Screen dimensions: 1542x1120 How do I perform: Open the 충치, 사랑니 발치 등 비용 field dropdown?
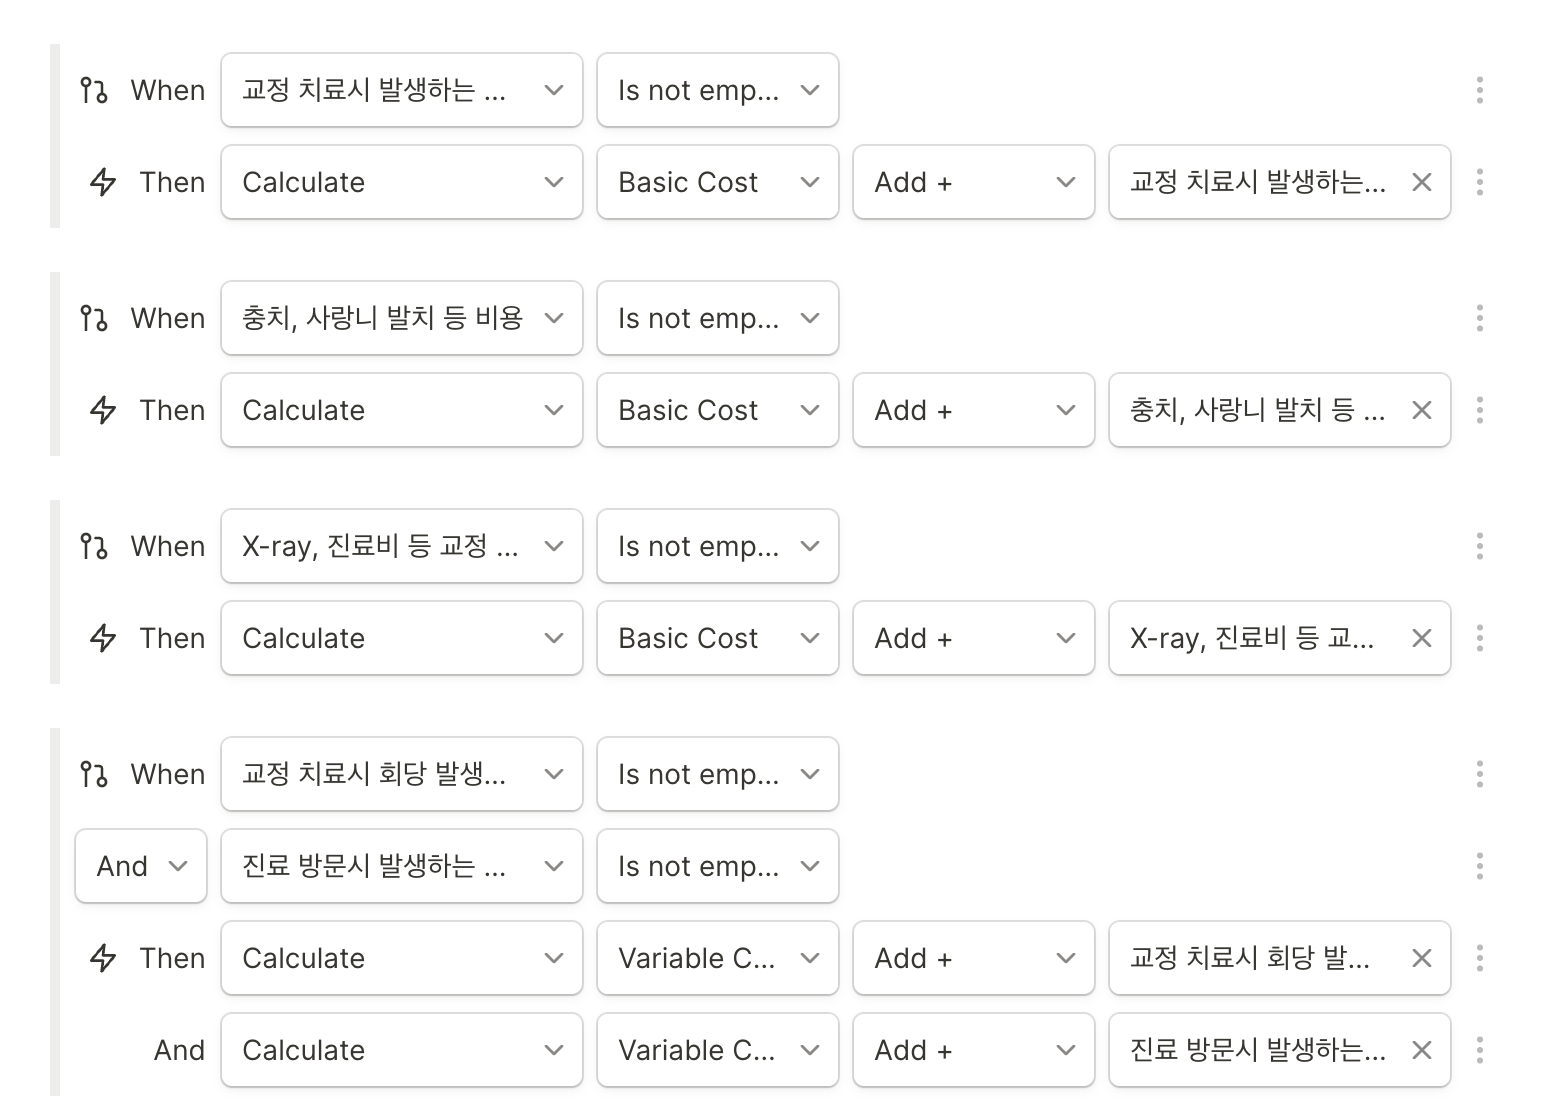402,318
